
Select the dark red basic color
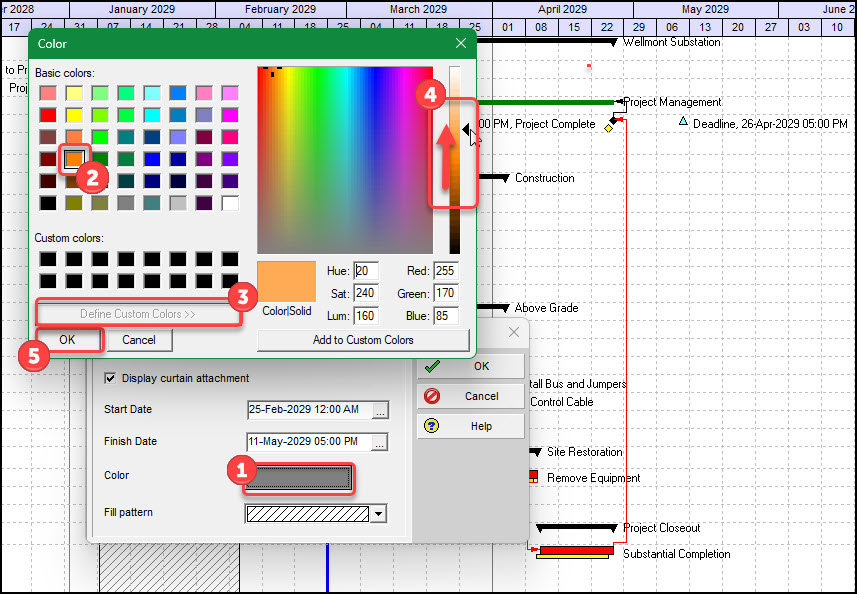48,159
